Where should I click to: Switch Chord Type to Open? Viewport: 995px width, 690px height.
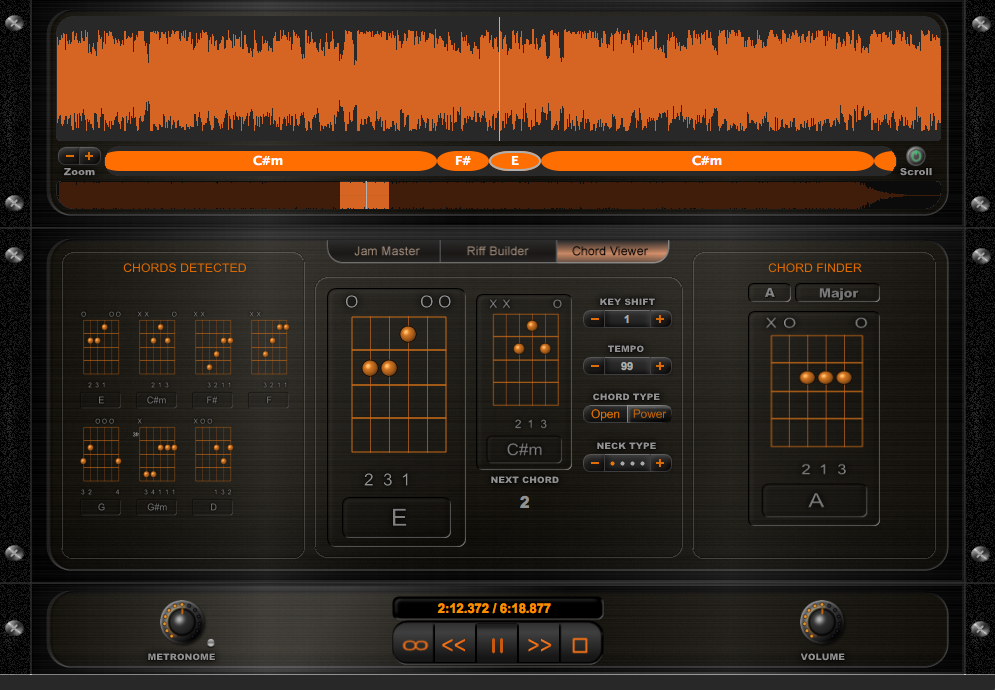[605, 413]
